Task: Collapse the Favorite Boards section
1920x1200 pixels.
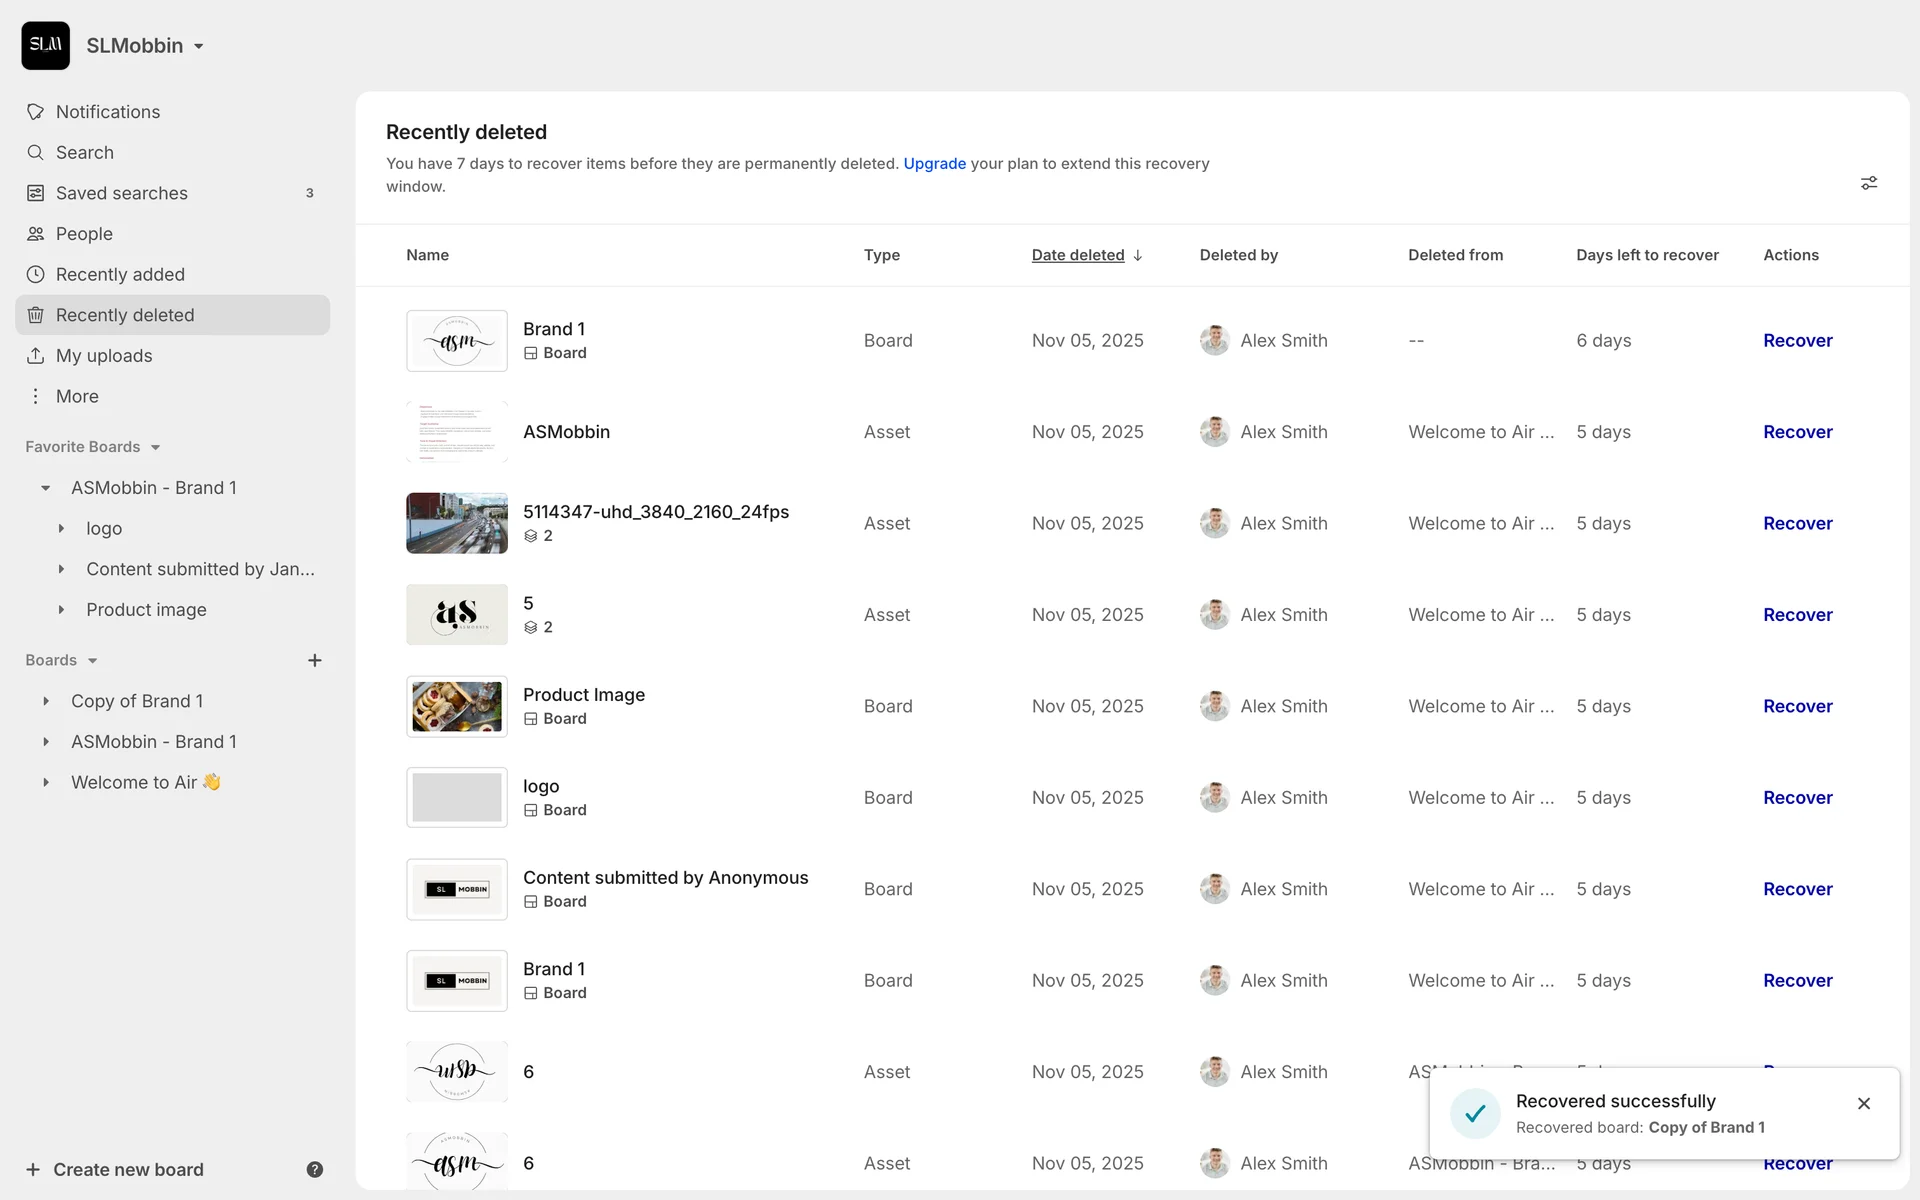Action: [155, 447]
